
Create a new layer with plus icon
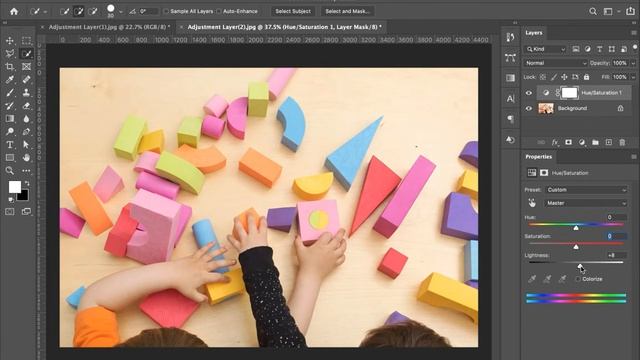[x=609, y=142]
